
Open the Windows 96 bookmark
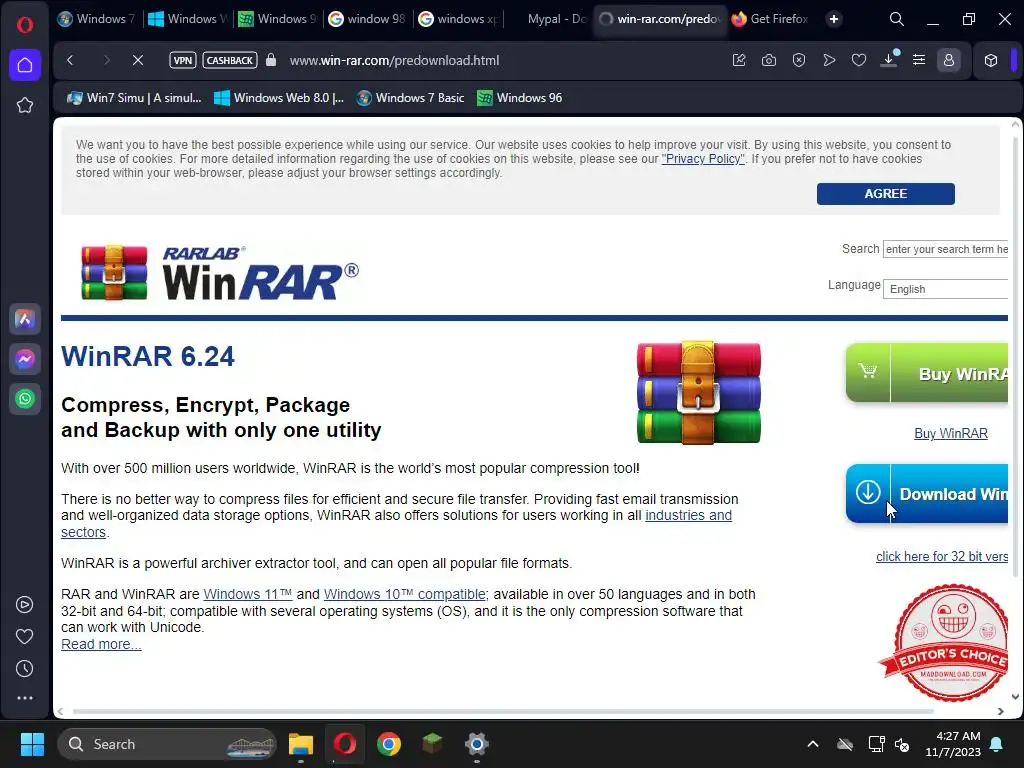point(520,98)
